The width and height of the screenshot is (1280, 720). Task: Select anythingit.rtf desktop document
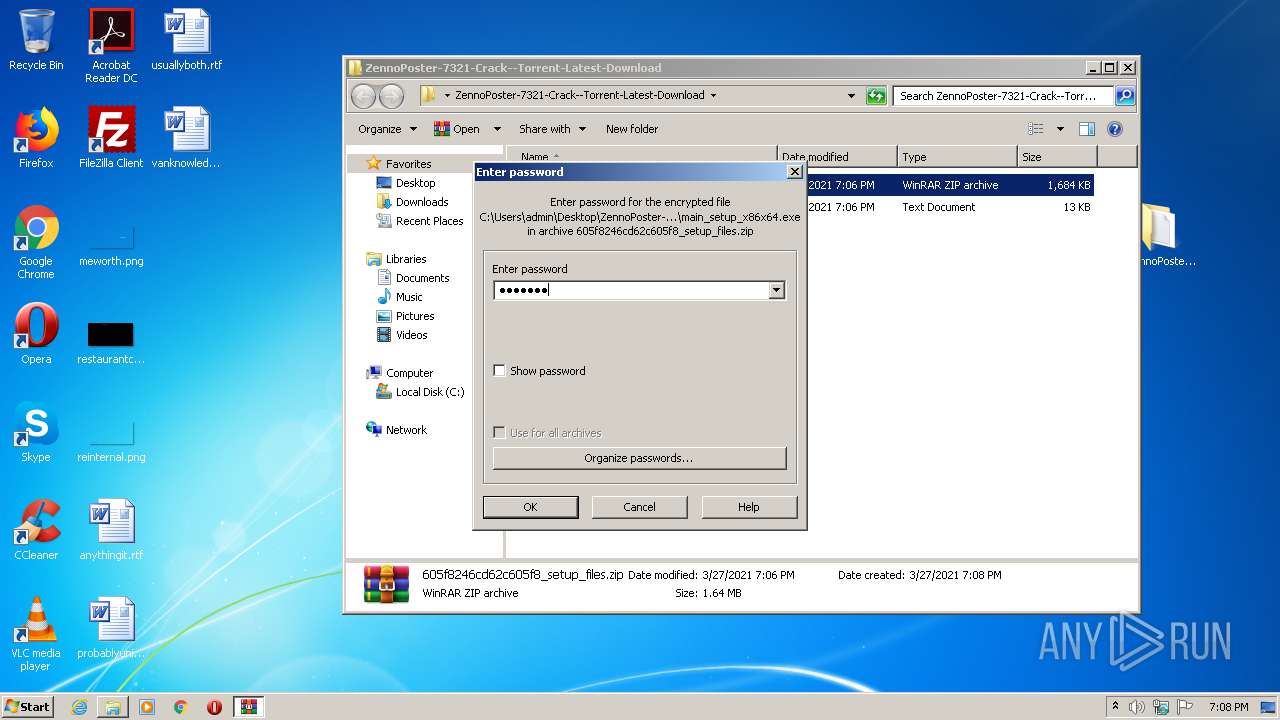pyautogui.click(x=111, y=530)
